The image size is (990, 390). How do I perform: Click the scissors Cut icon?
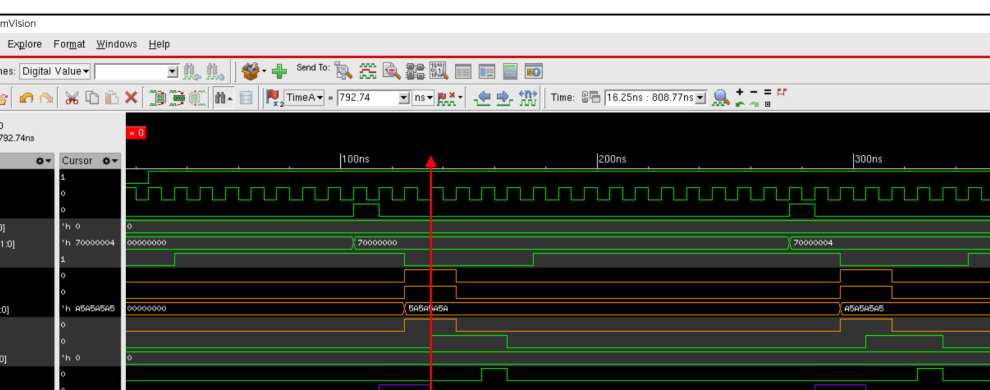coord(72,98)
